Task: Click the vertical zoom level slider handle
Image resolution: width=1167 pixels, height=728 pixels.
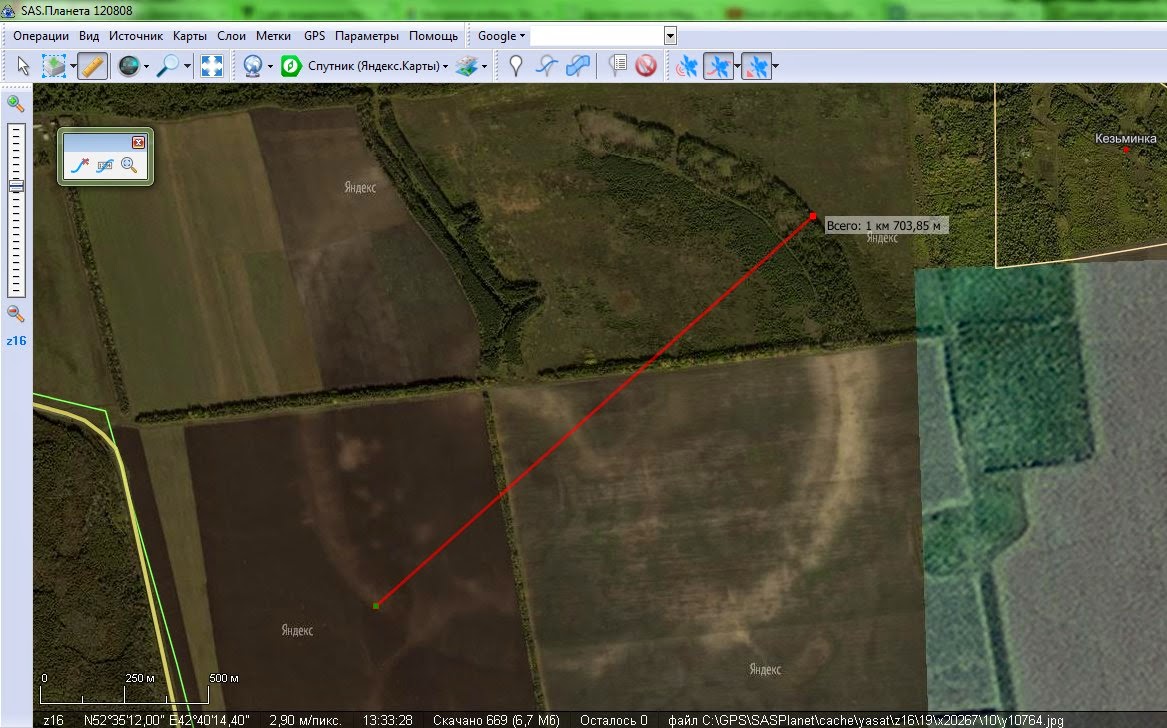Action: 16,186
